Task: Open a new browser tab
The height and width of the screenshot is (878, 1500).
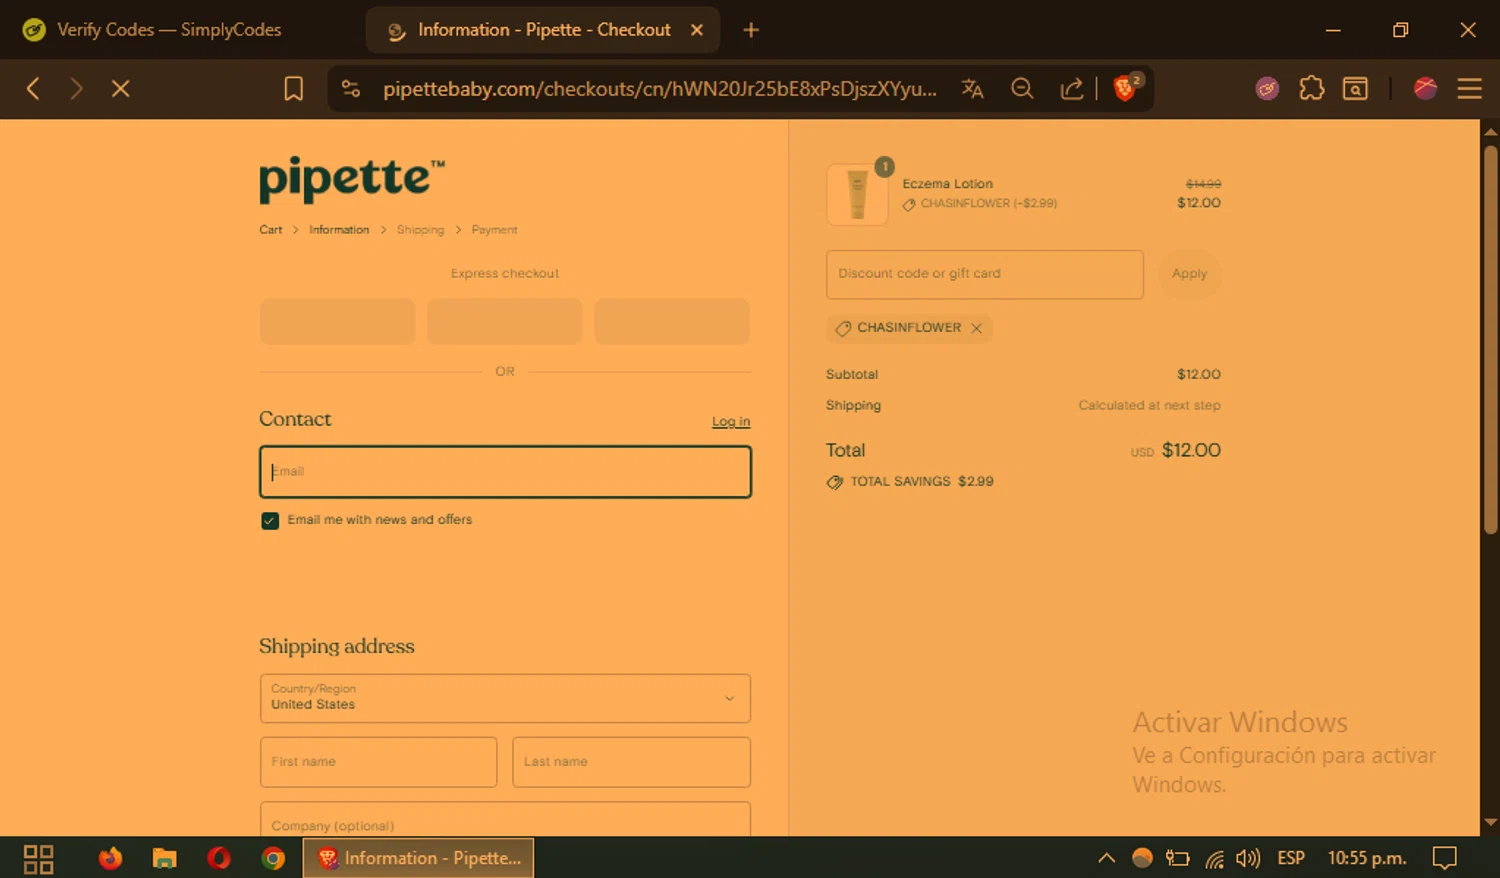Action: (751, 30)
